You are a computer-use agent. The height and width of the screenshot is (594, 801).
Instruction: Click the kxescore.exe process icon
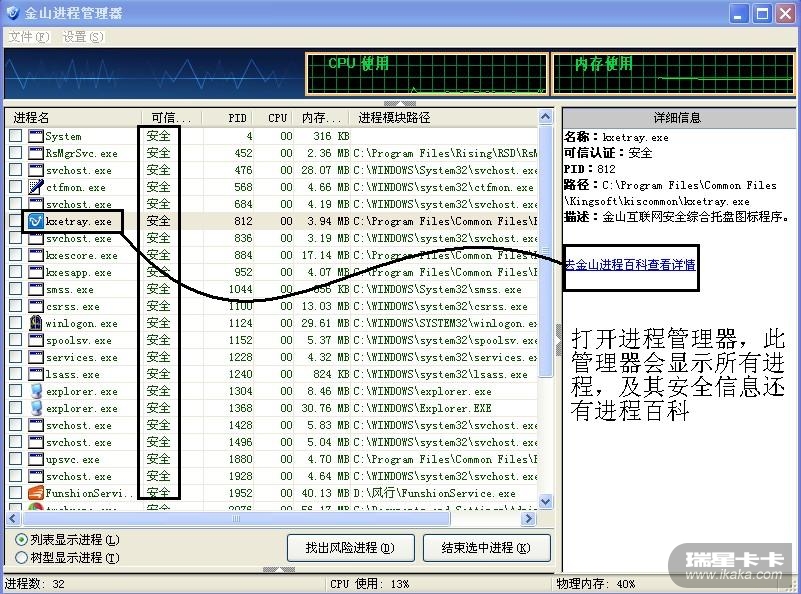[36, 255]
